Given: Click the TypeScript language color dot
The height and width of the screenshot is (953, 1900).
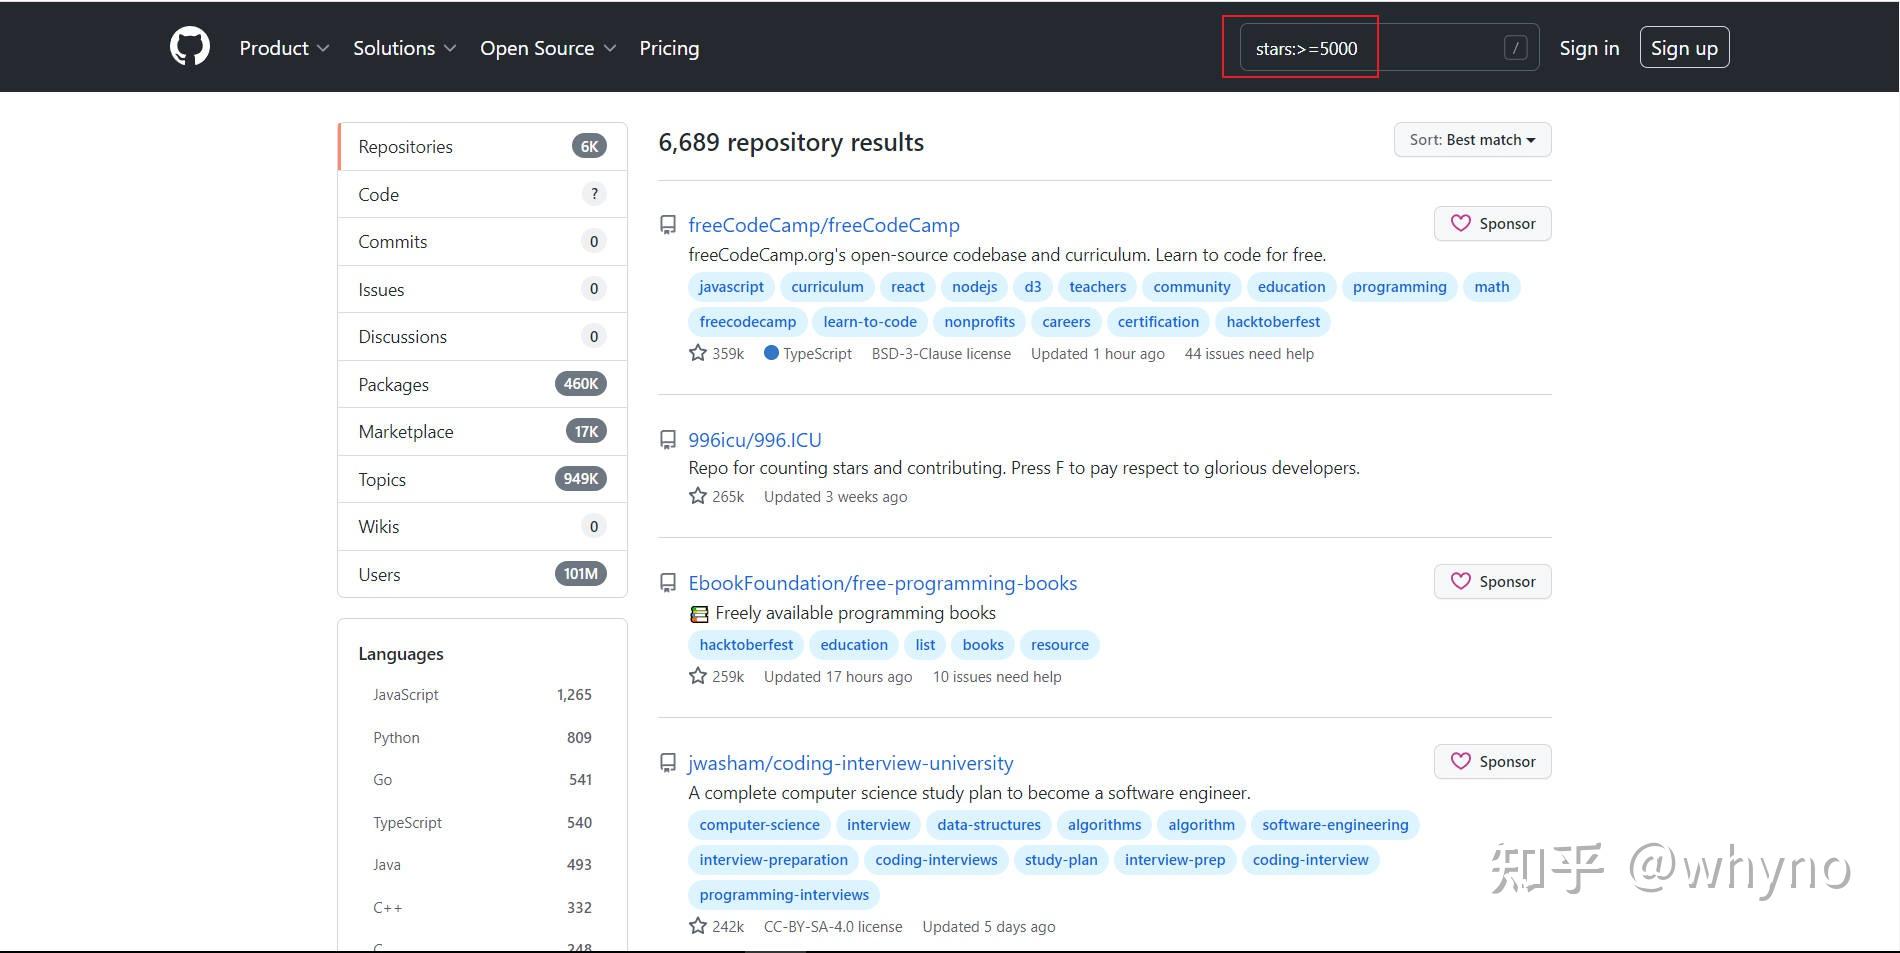Looking at the screenshot, I should pos(771,352).
